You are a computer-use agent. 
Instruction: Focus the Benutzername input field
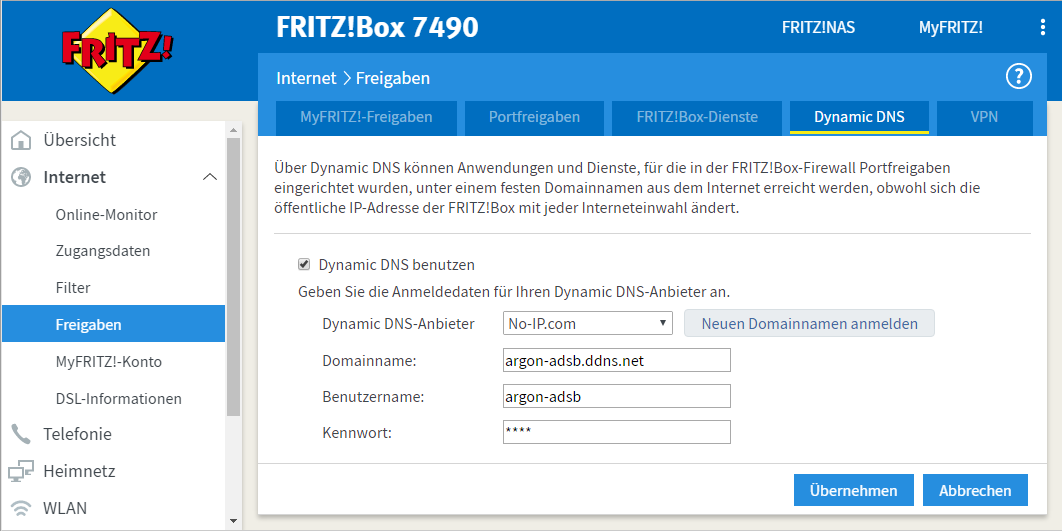[616, 397]
